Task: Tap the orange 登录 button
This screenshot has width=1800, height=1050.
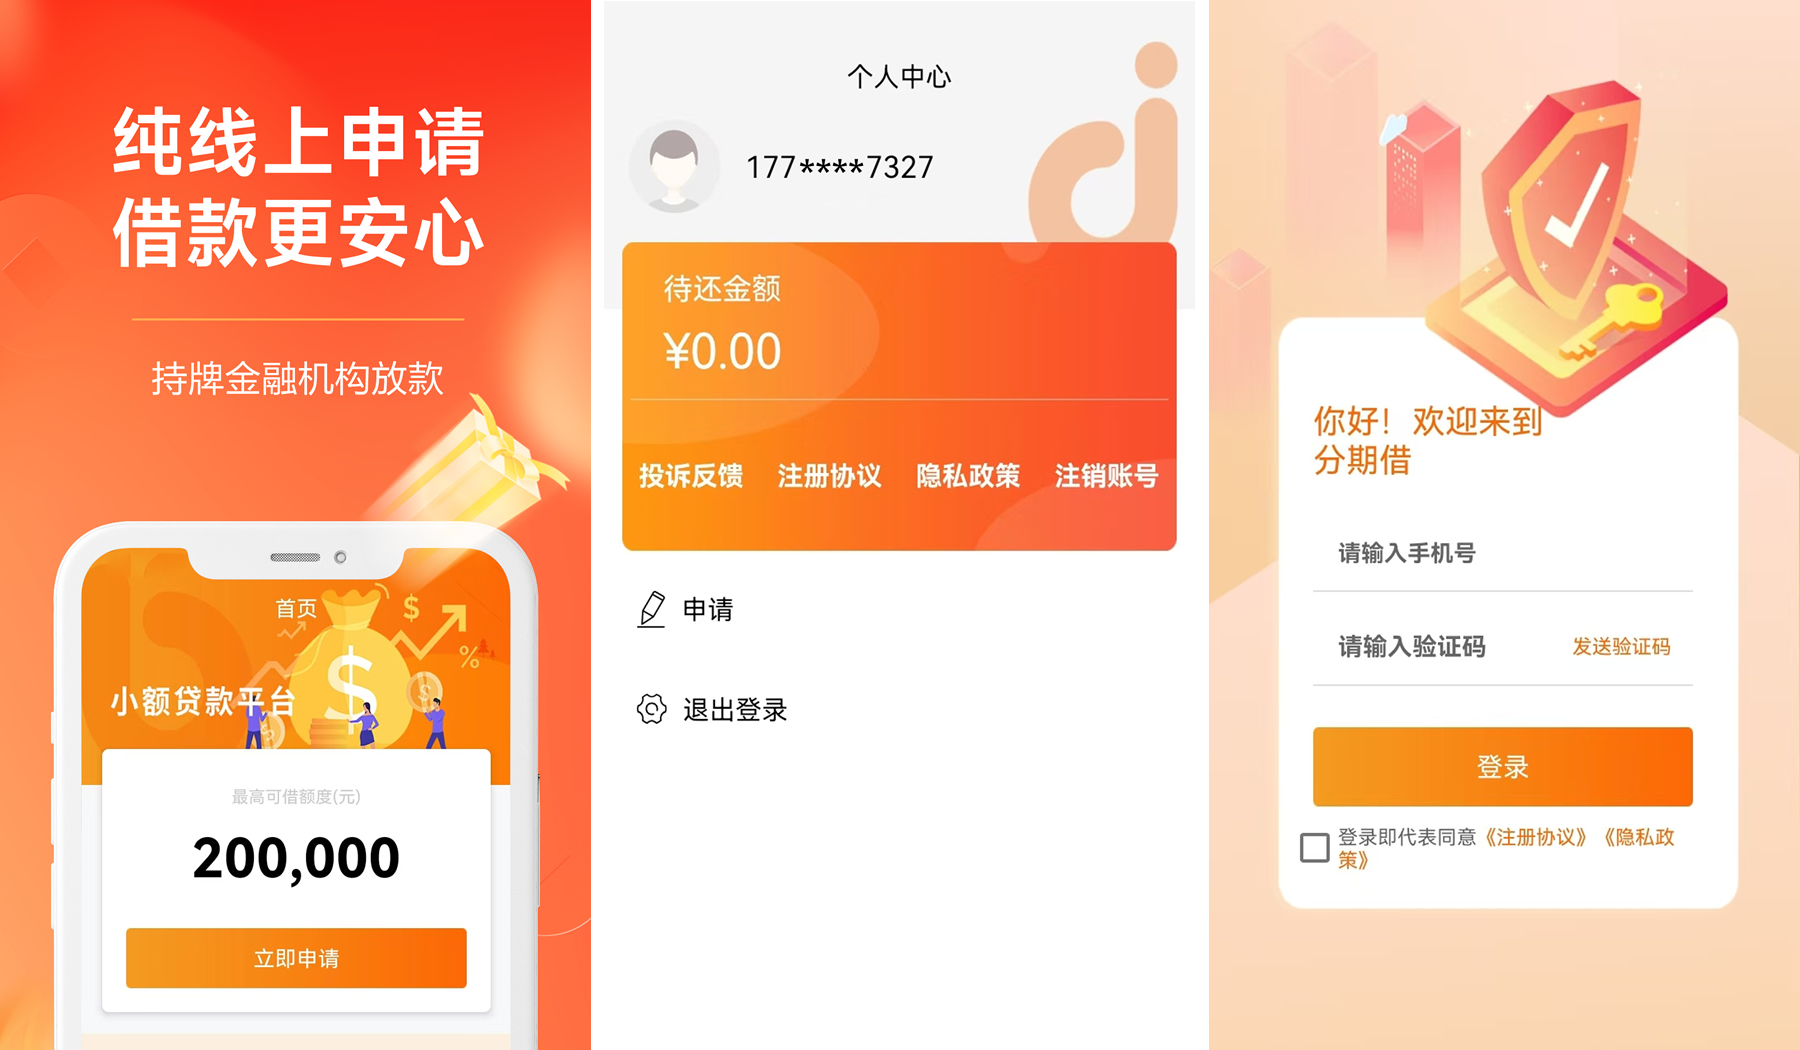Action: click(x=1502, y=766)
